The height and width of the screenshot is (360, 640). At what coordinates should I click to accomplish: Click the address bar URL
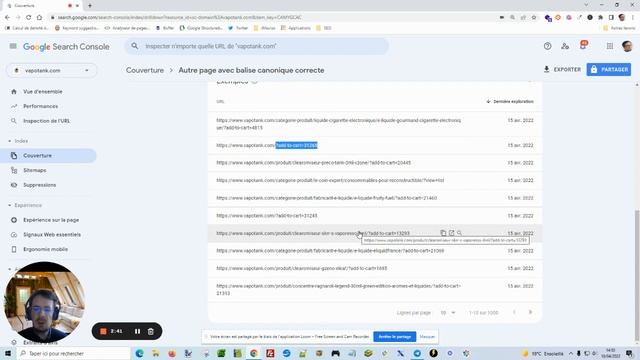[180, 18]
